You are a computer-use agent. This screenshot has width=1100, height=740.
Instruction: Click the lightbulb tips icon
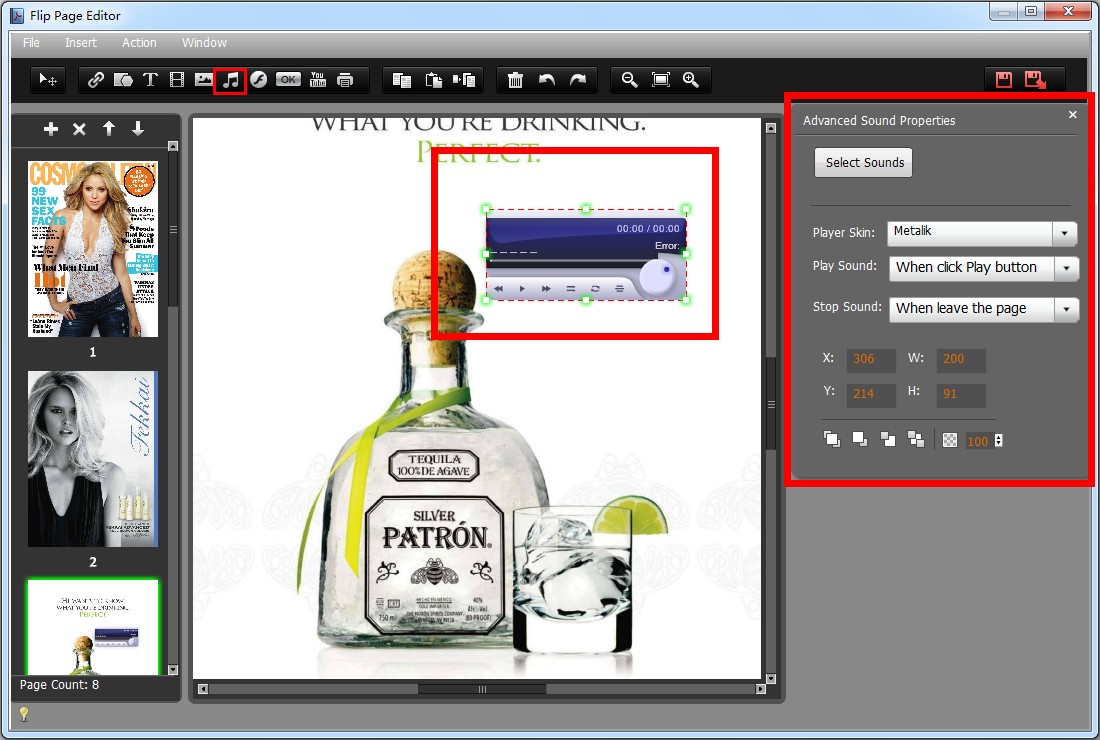click(x=24, y=714)
